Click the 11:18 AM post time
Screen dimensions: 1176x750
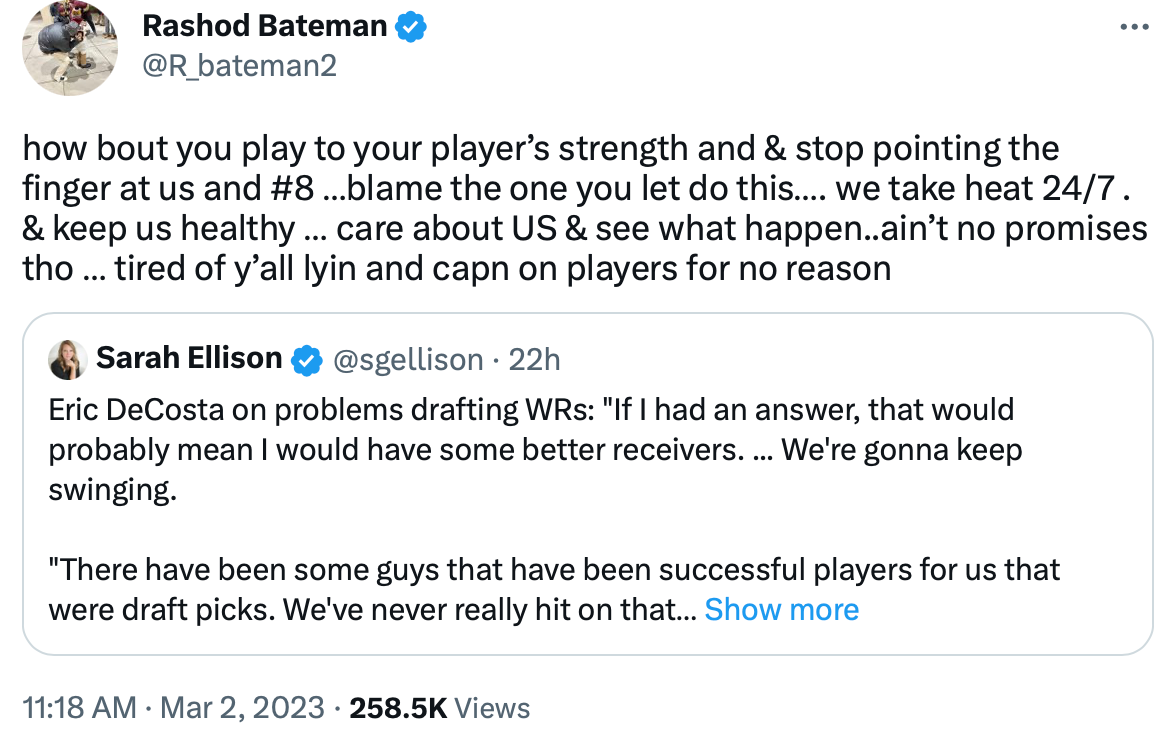pyautogui.click(x=79, y=708)
